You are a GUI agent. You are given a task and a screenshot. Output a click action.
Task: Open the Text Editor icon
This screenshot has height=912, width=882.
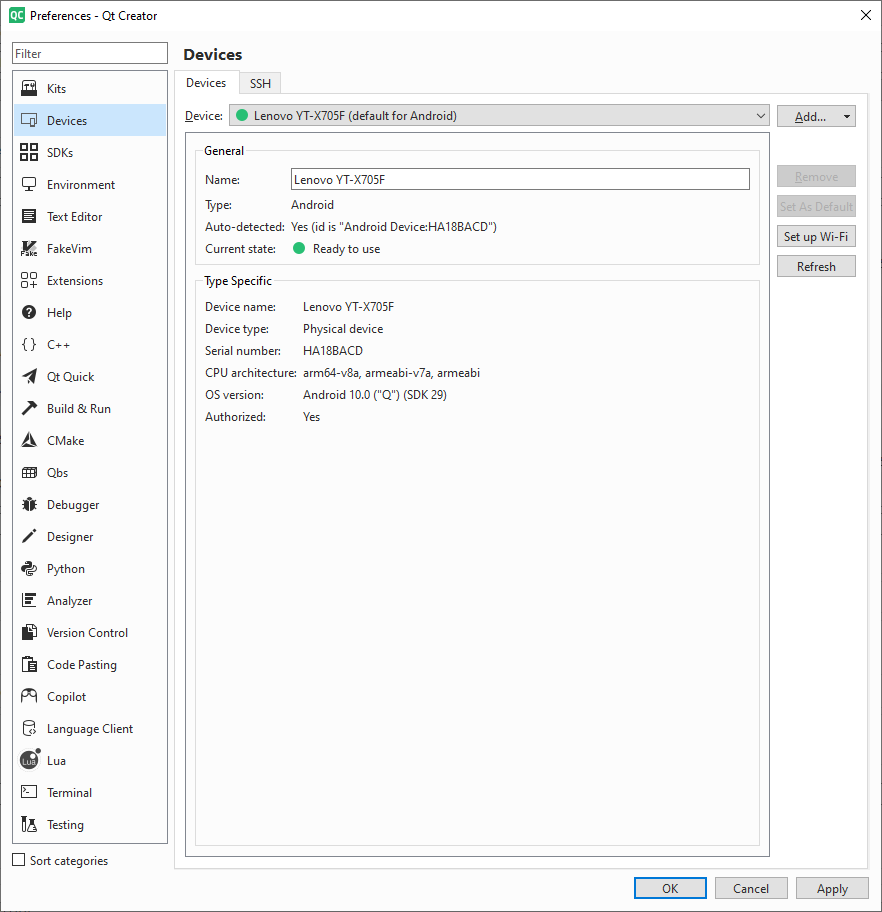[x=29, y=216]
